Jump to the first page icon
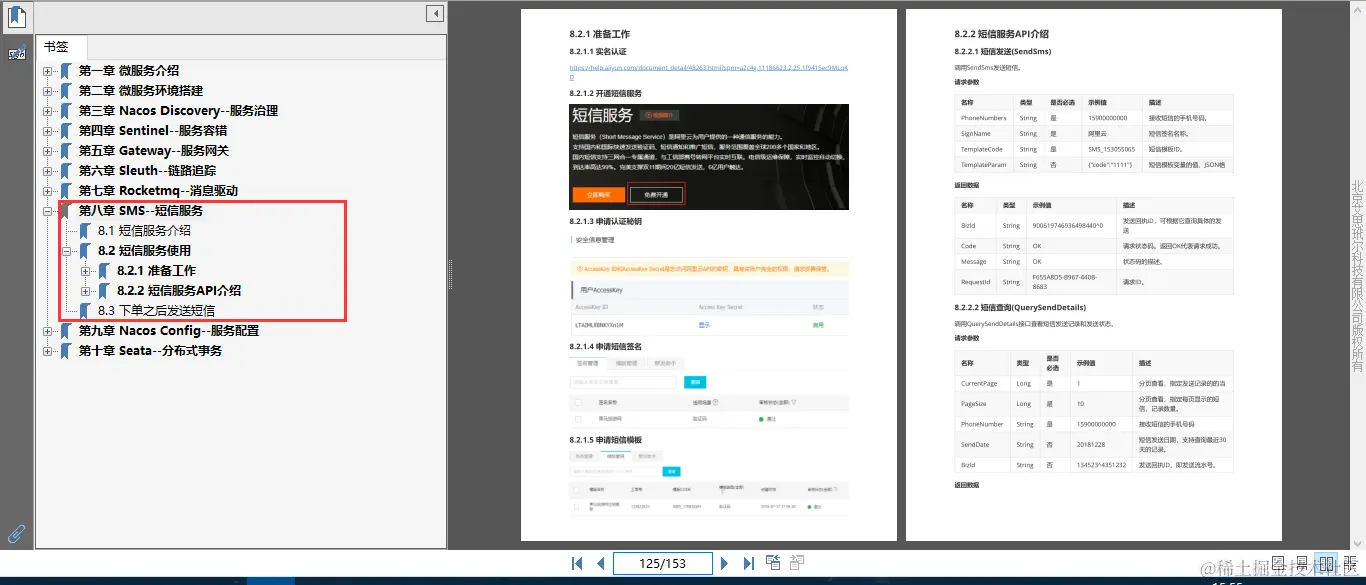The height and width of the screenshot is (585, 1366). (576, 563)
